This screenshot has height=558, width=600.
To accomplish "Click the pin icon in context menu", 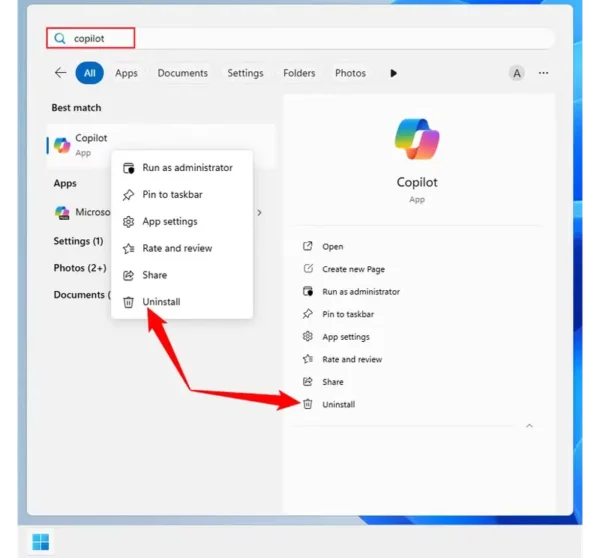I will [x=129, y=195].
